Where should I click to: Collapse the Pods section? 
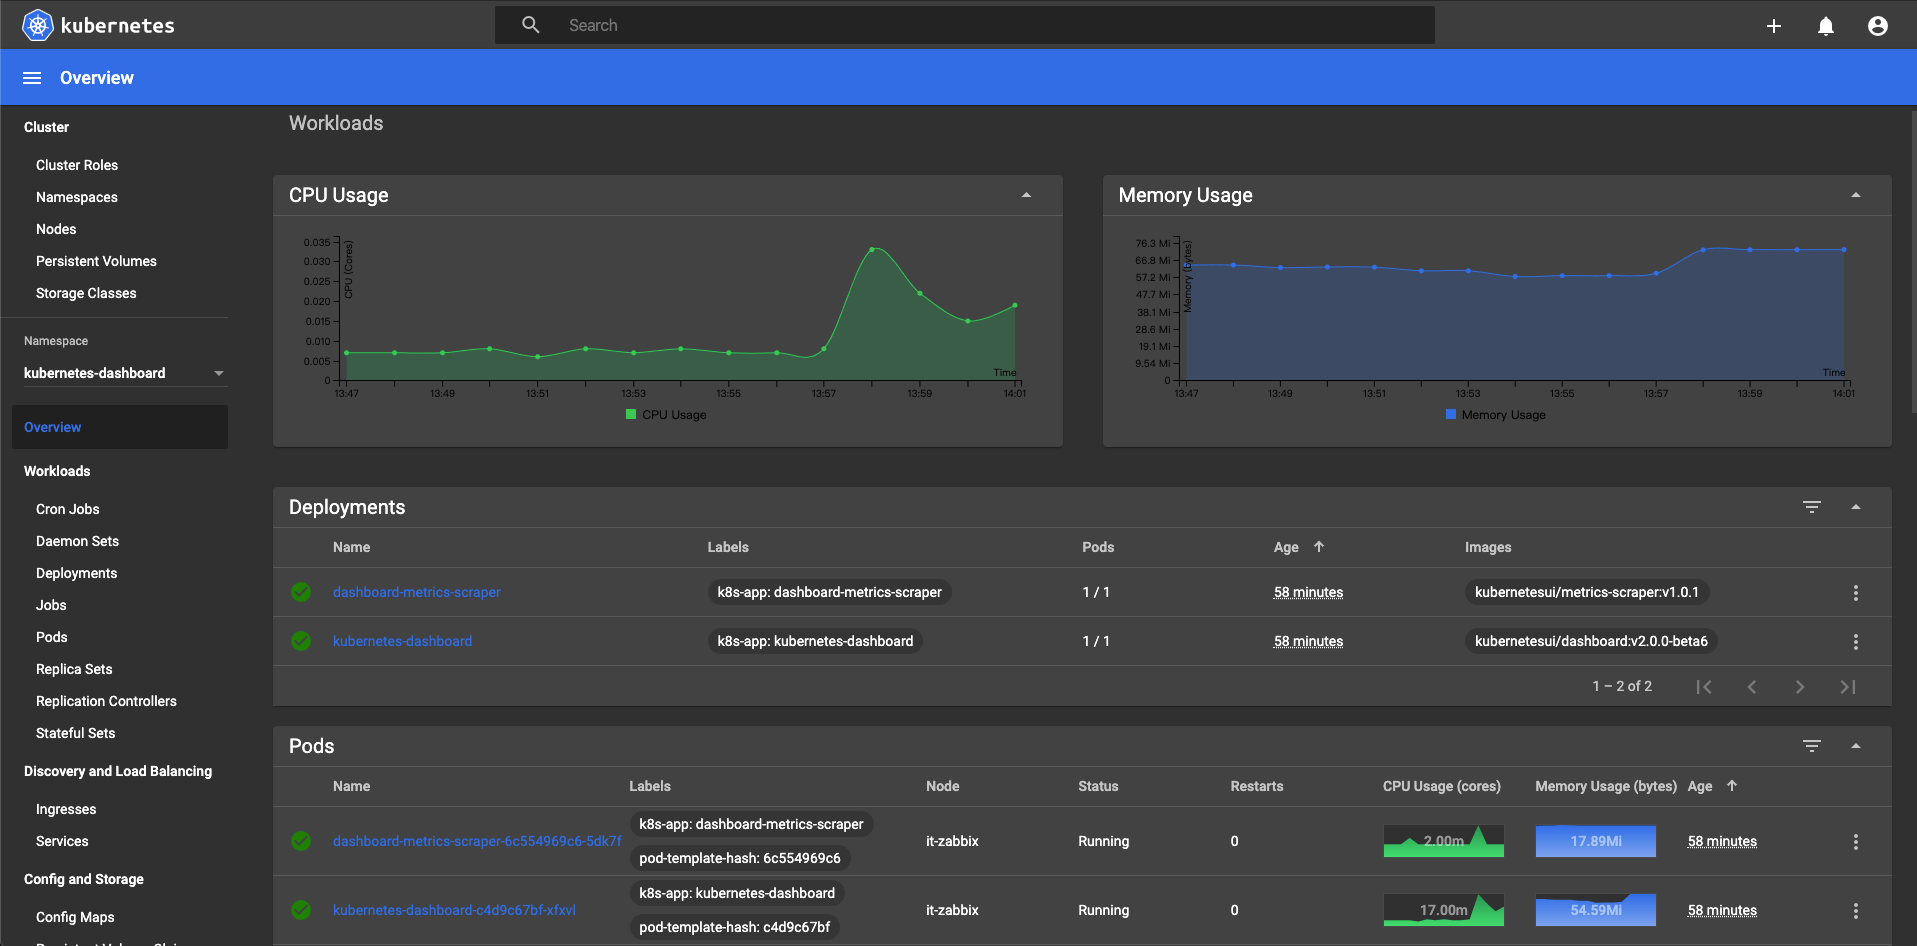pos(1856,746)
